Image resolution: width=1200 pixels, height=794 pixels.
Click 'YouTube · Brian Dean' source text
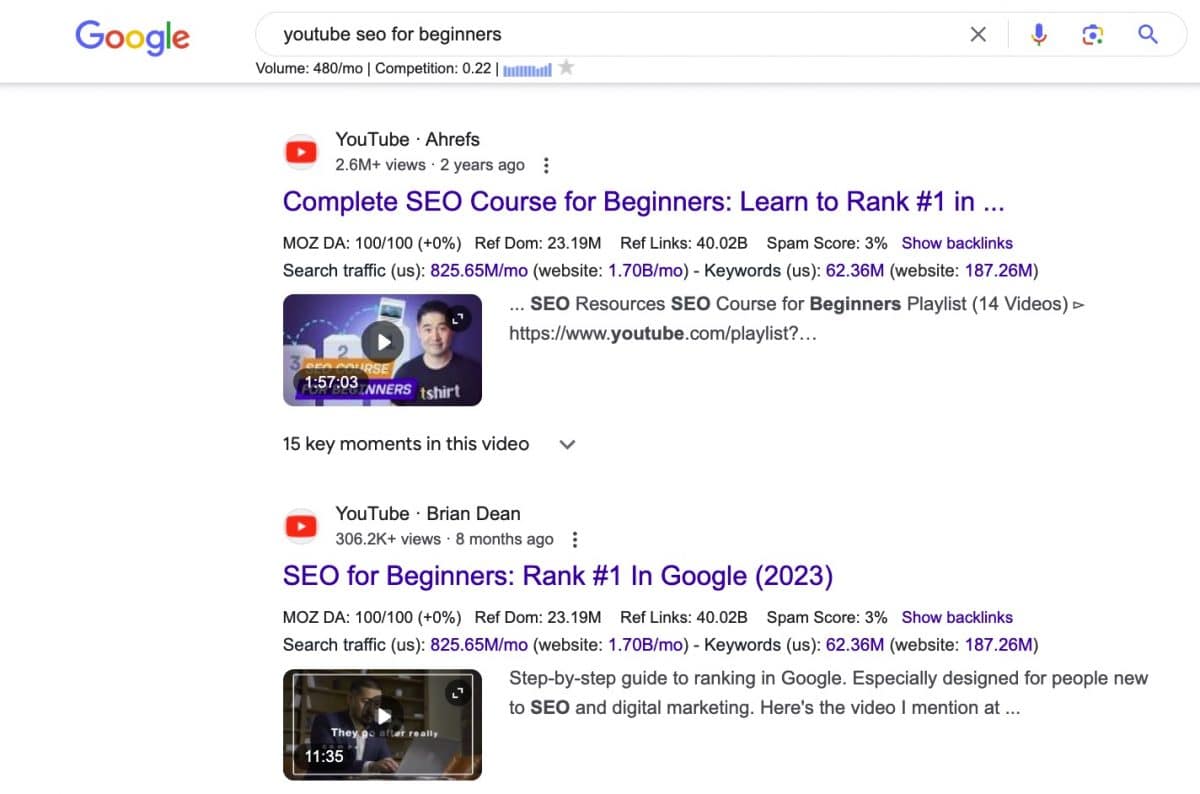click(428, 513)
